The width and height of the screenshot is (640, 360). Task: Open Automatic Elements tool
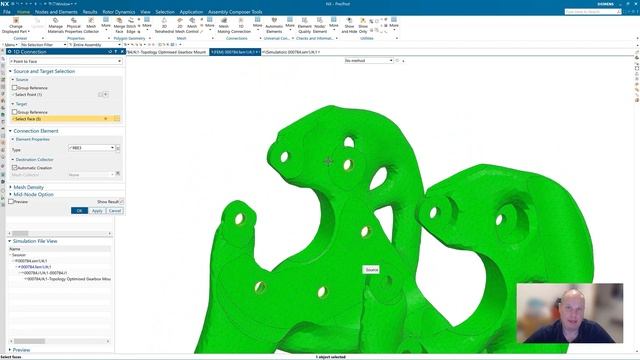coord(274,25)
